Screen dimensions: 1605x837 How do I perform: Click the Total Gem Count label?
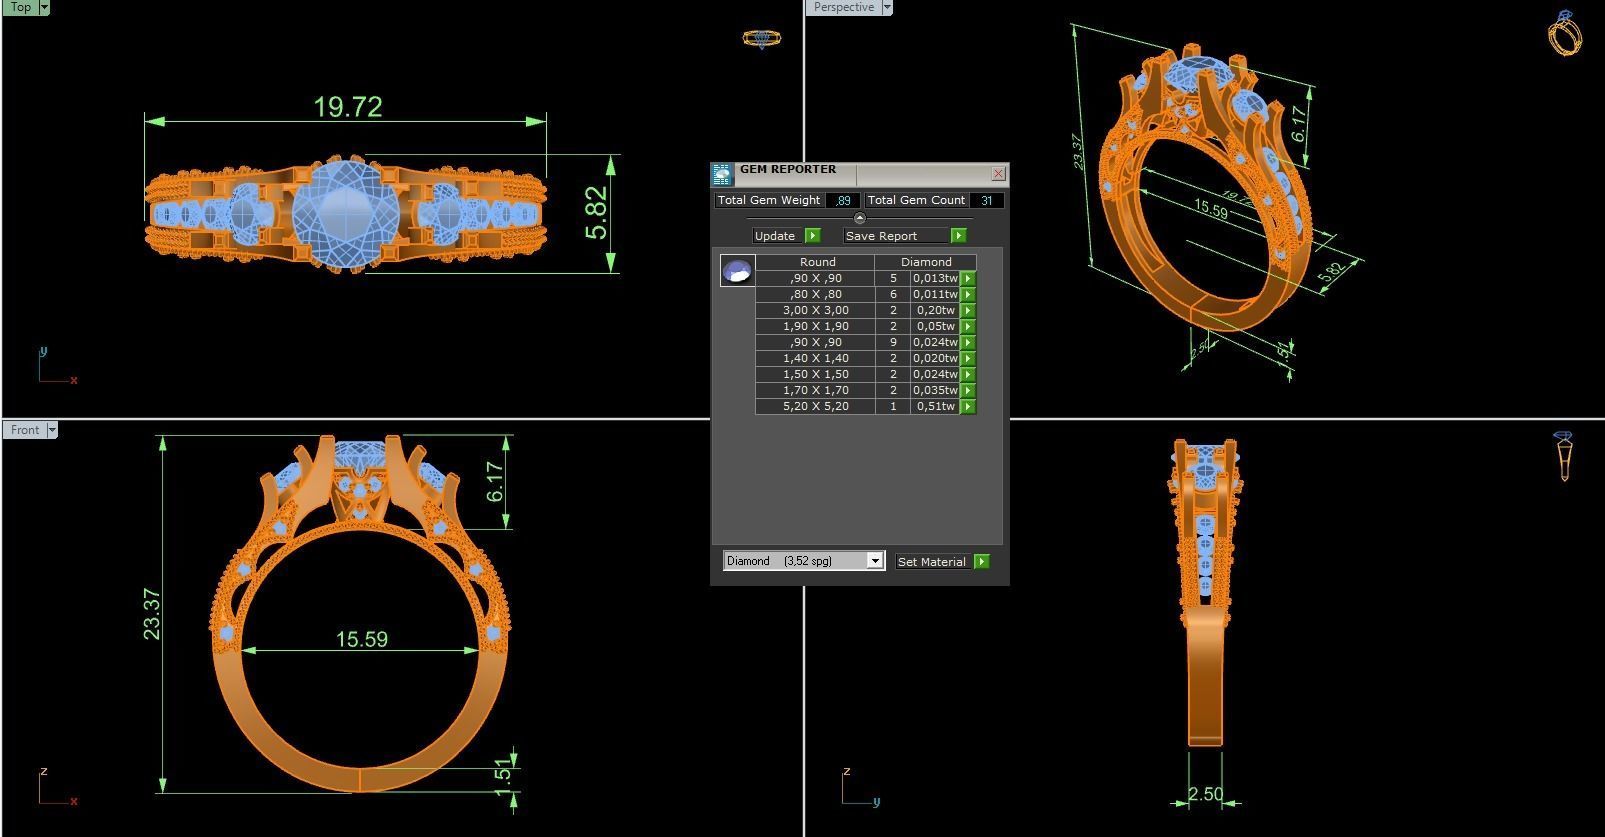point(916,200)
